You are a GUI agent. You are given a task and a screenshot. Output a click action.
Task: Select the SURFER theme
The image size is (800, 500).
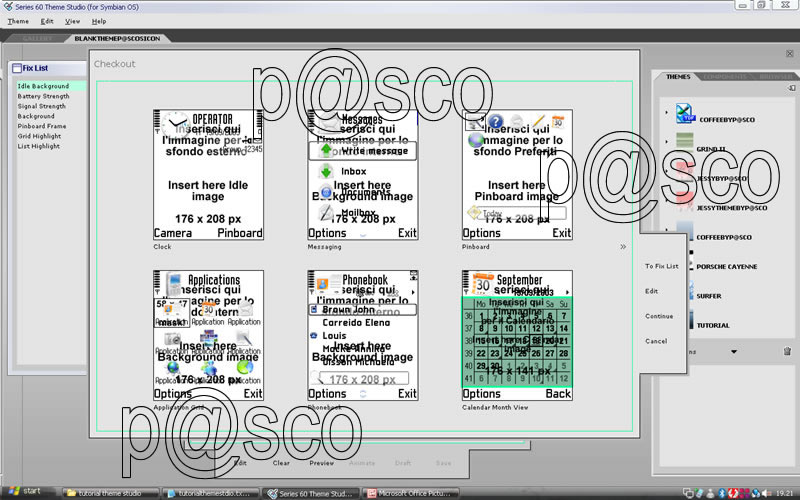point(709,296)
